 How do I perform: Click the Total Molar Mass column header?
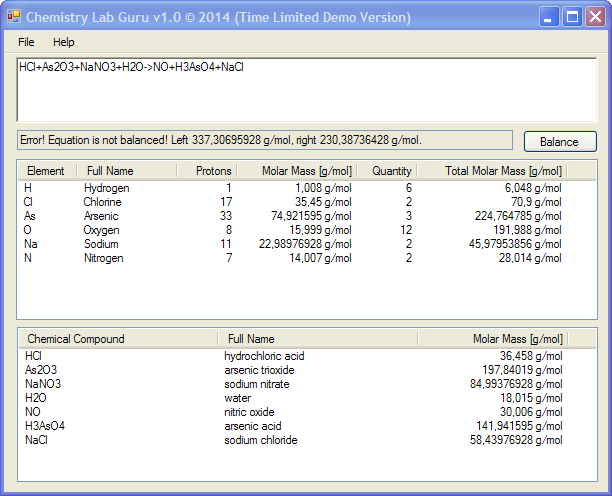(492, 171)
